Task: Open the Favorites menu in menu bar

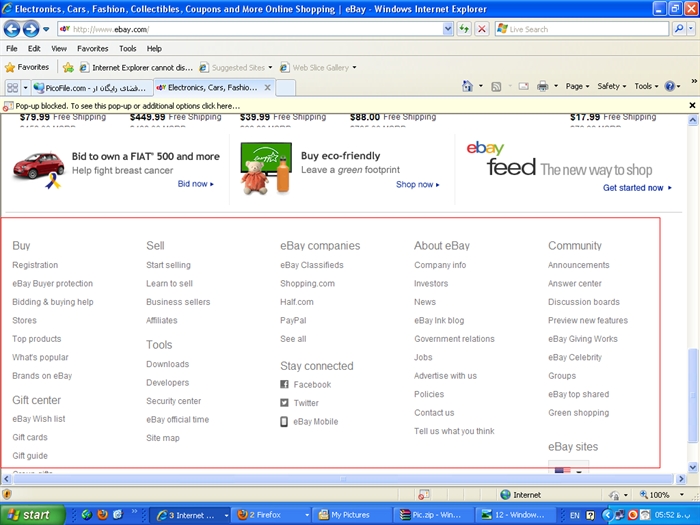Action: (x=92, y=49)
